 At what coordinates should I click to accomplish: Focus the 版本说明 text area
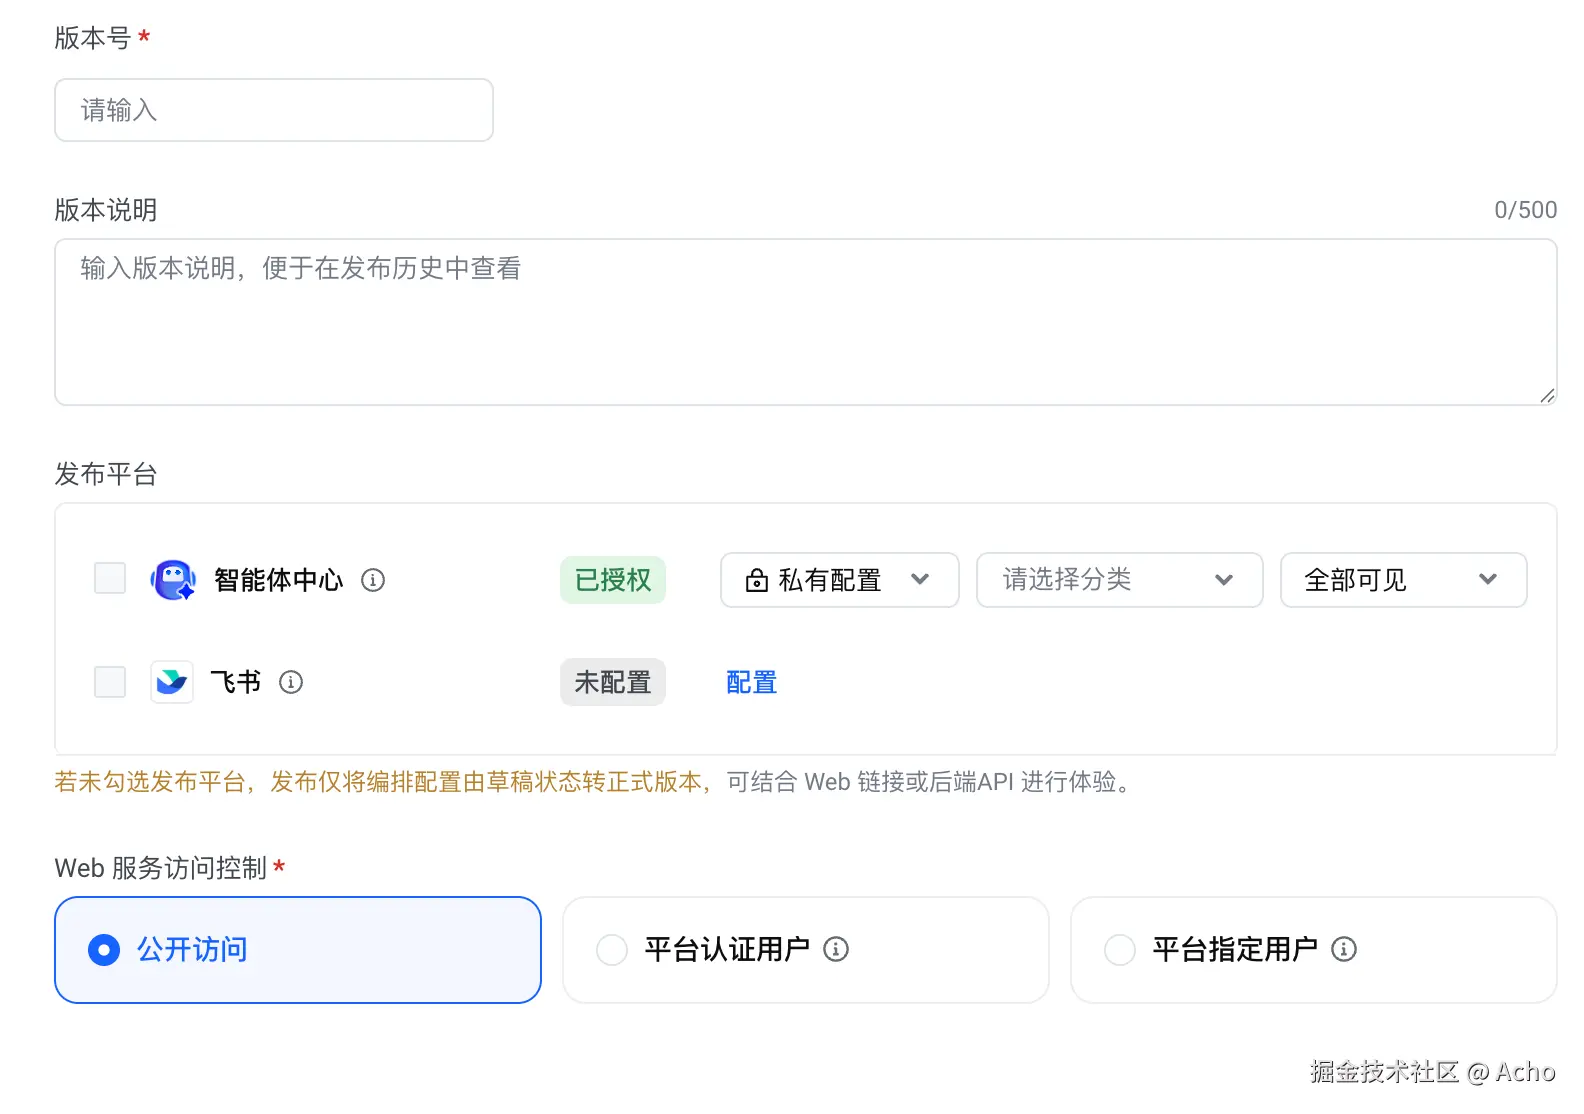coord(805,322)
